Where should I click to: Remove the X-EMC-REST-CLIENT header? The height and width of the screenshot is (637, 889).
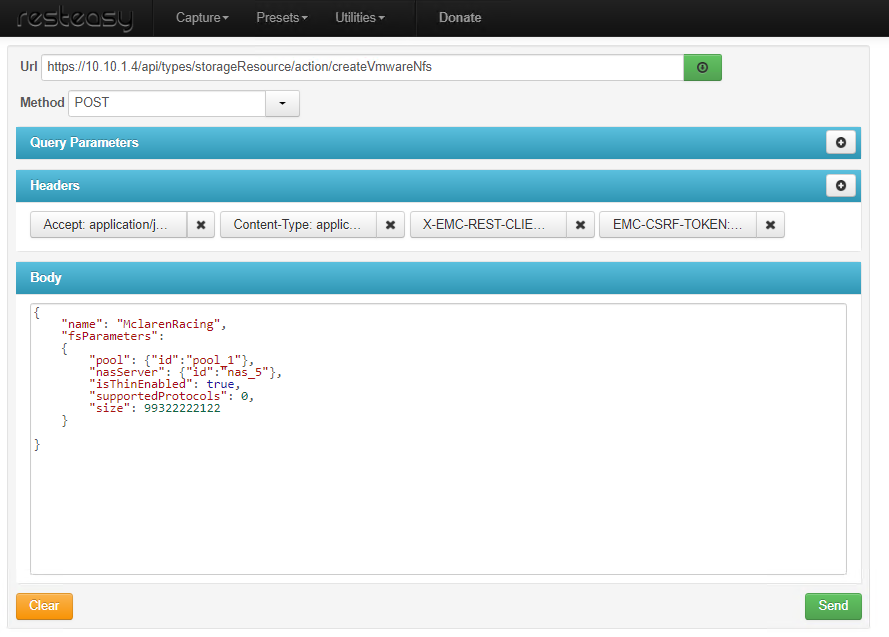(x=580, y=225)
